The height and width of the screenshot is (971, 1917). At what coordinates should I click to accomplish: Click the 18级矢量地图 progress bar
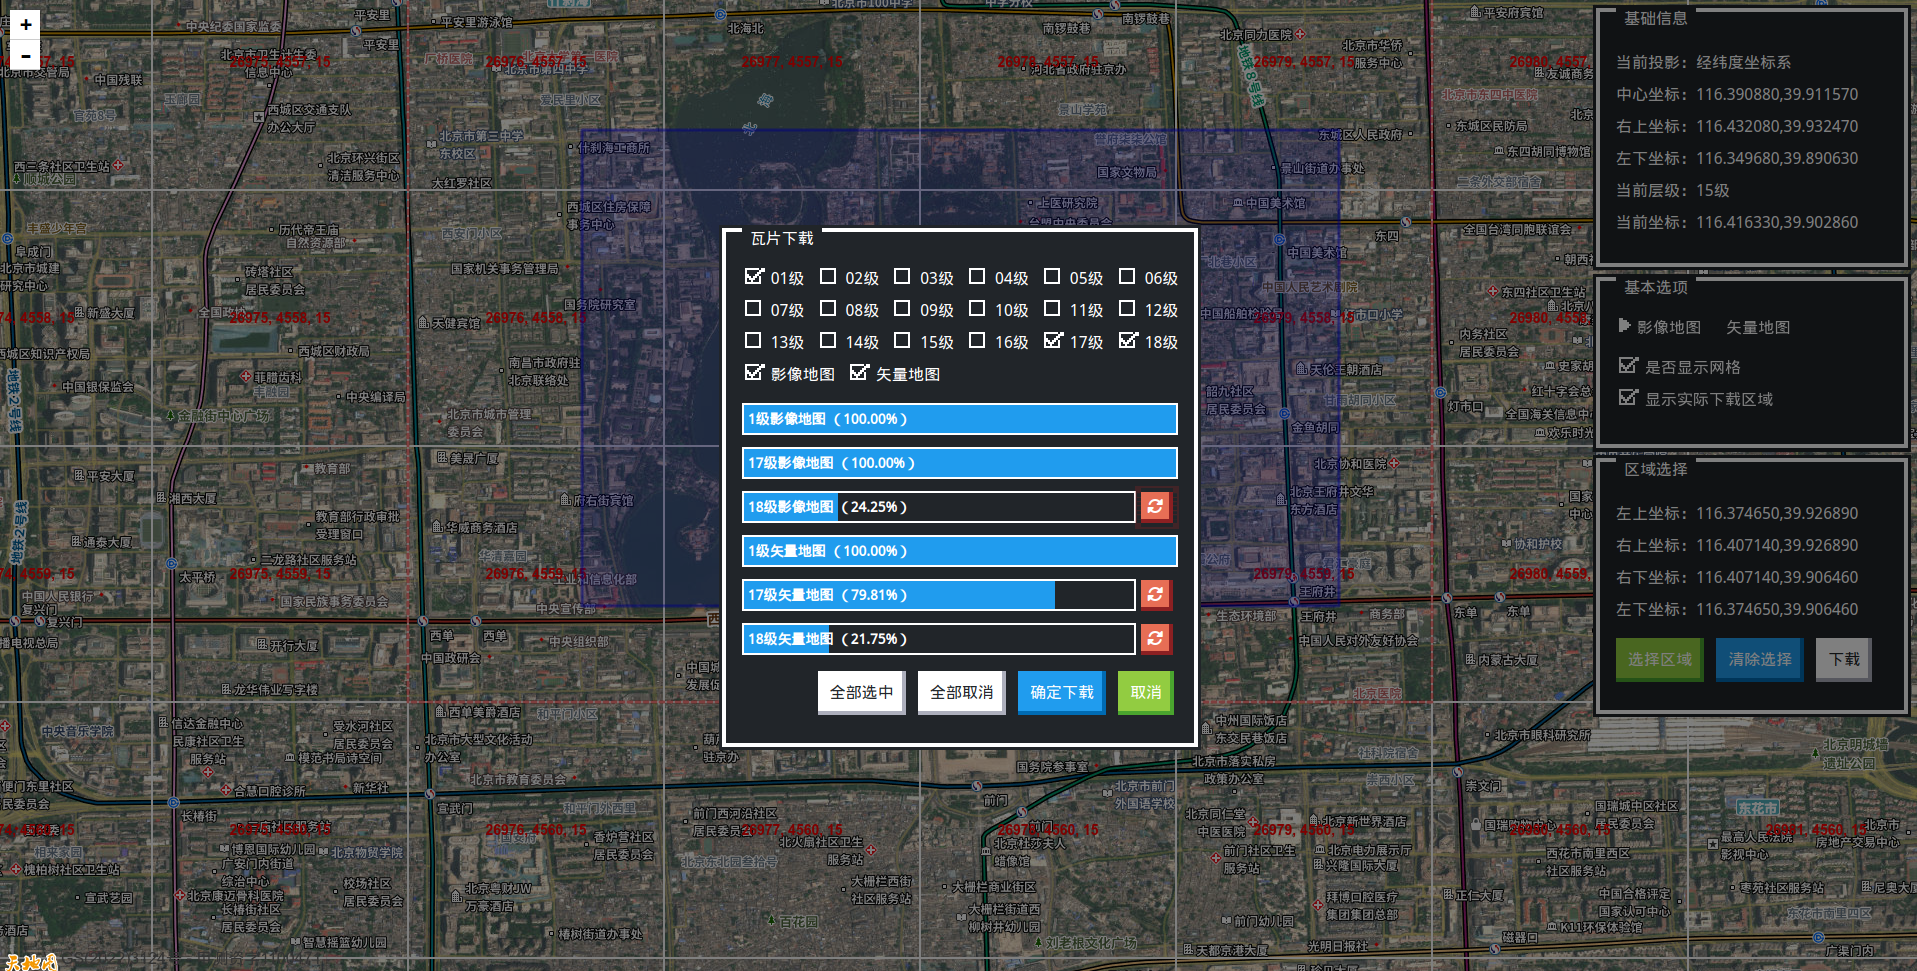tap(939, 639)
